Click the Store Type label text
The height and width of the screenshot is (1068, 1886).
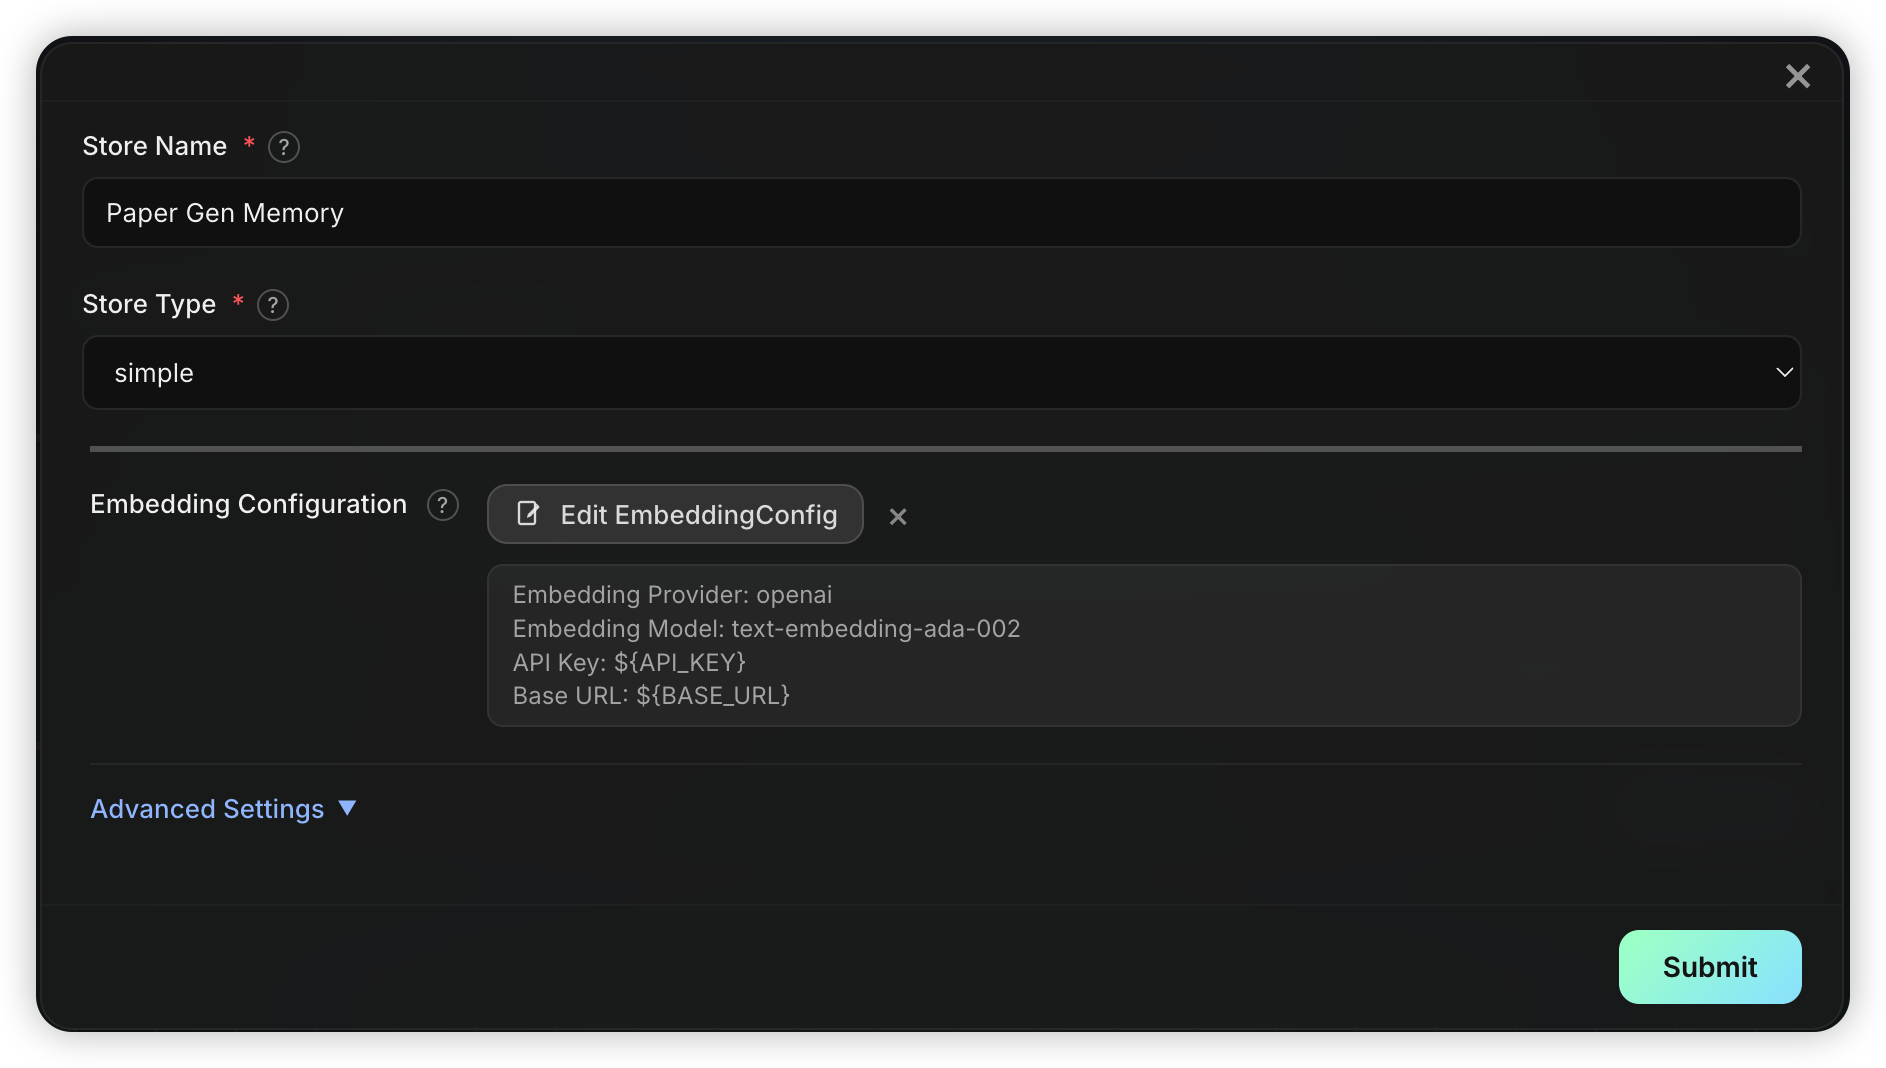(x=149, y=304)
